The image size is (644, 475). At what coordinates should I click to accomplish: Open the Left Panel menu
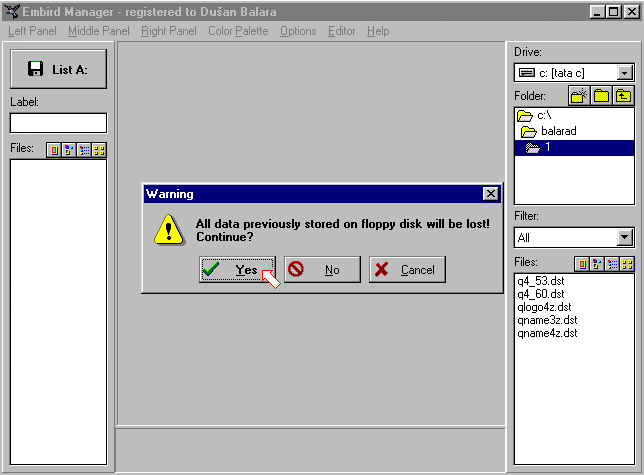(x=32, y=31)
